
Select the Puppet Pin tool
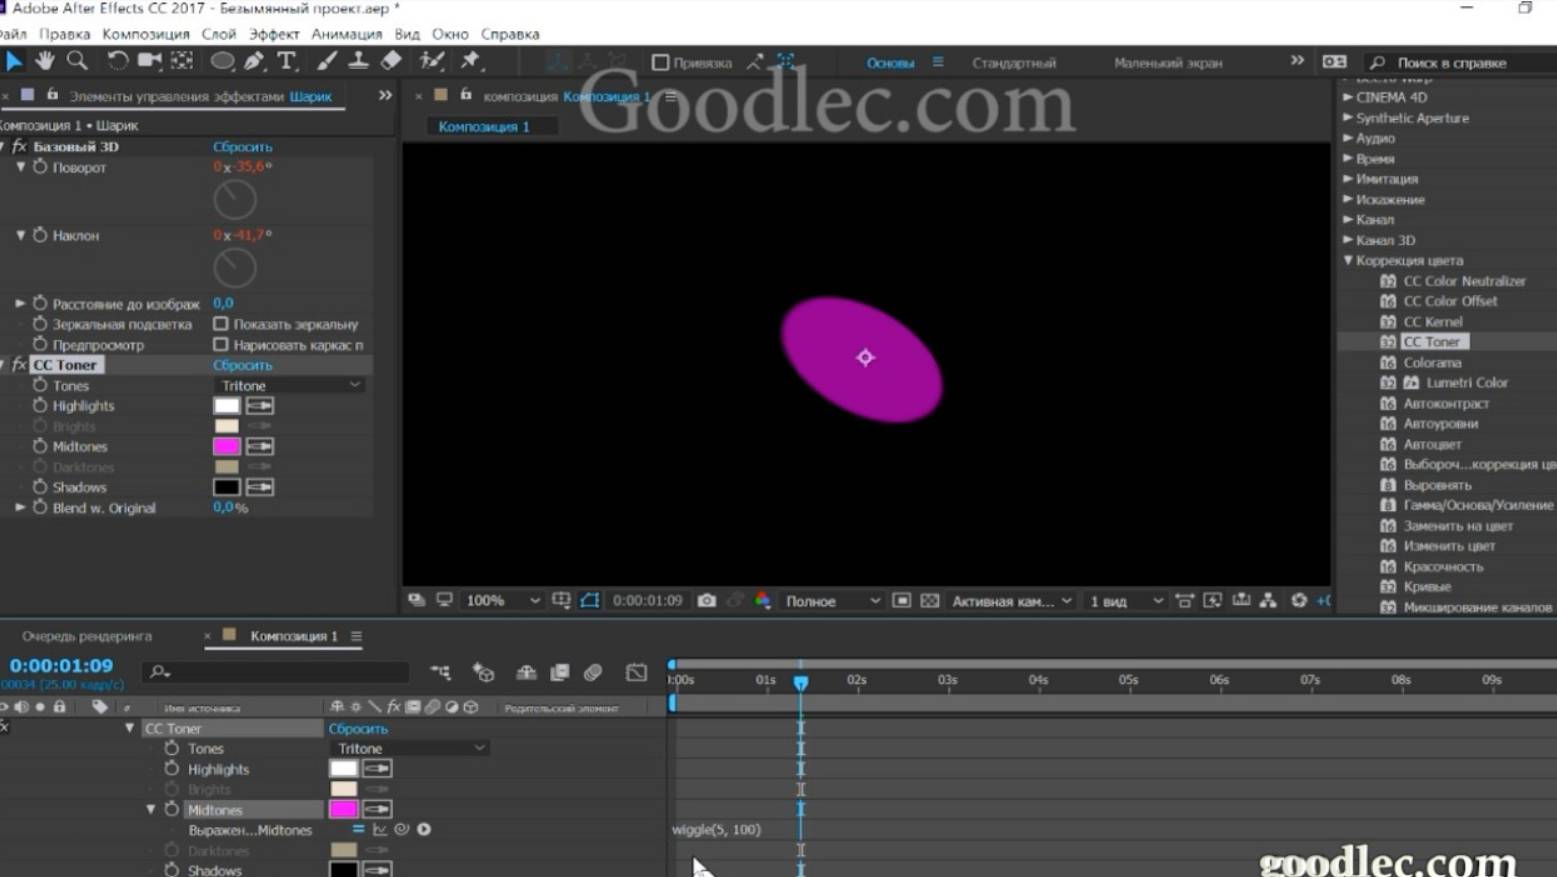pos(470,61)
